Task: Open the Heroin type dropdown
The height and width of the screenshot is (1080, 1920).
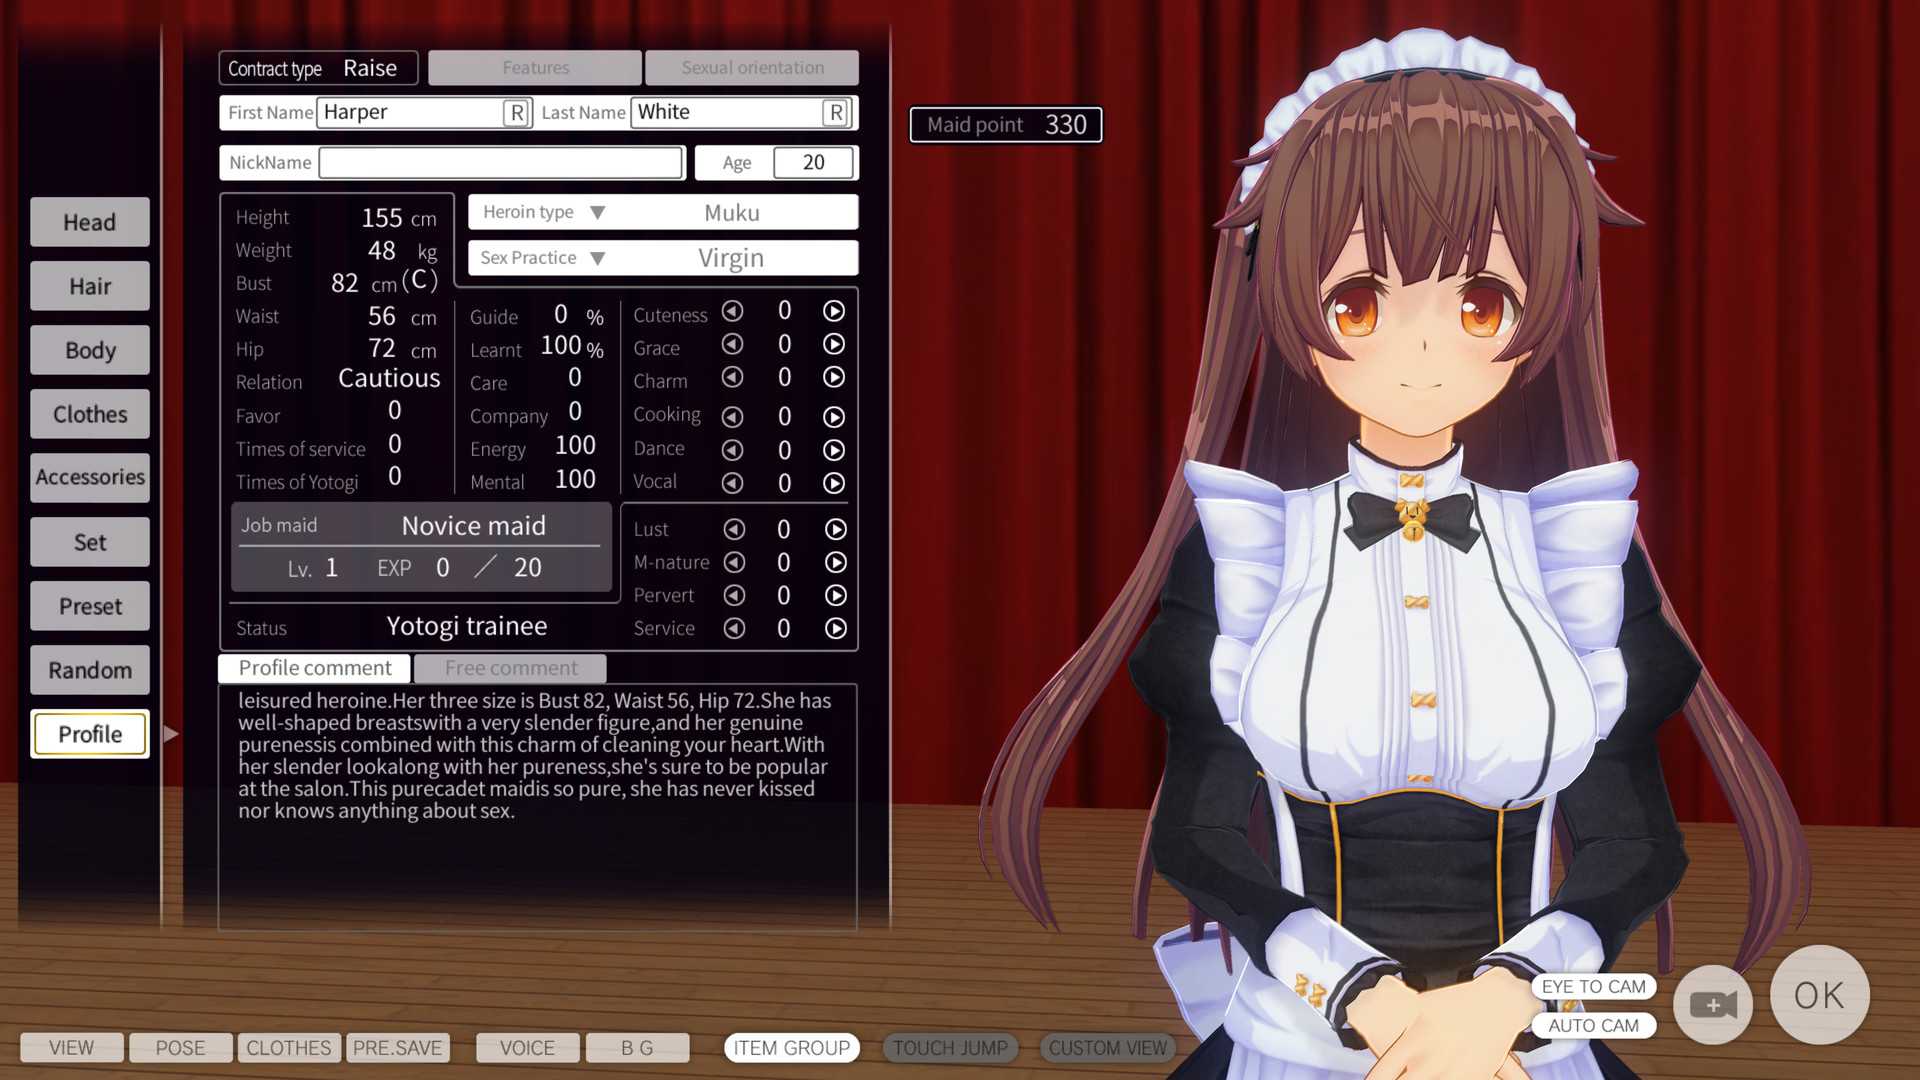Action: [597, 212]
